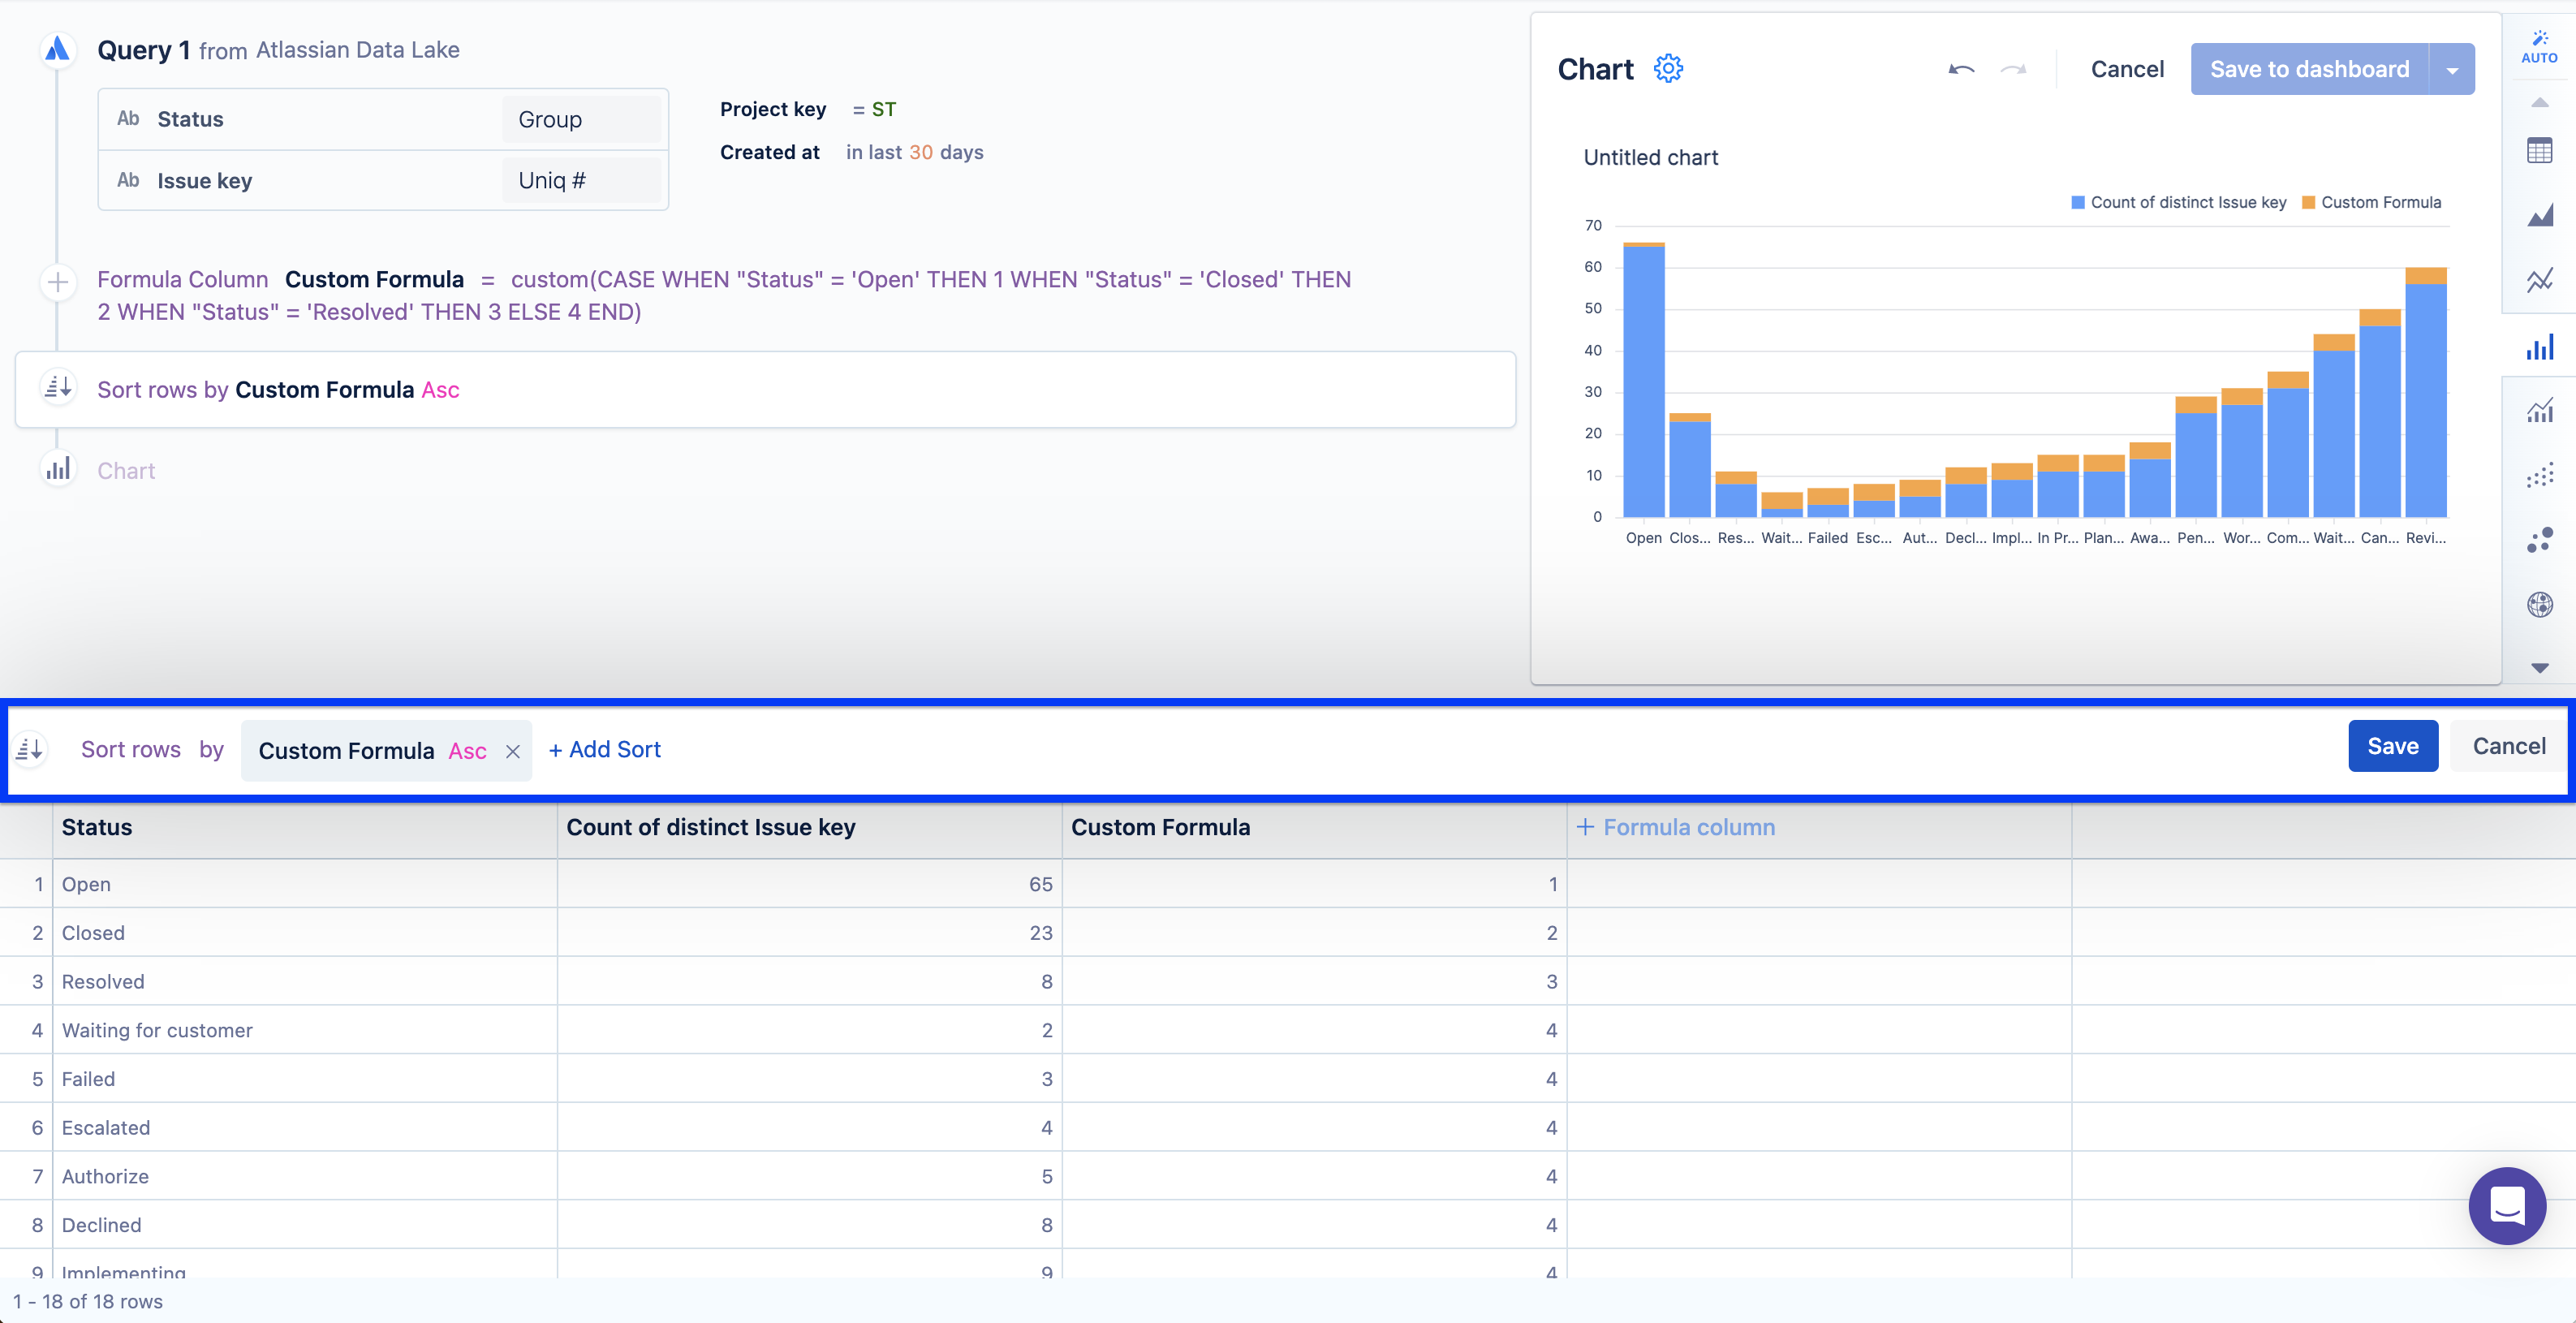The height and width of the screenshot is (1323, 2576).
Task: Click the AUTO chart type option
Action: (2539, 46)
